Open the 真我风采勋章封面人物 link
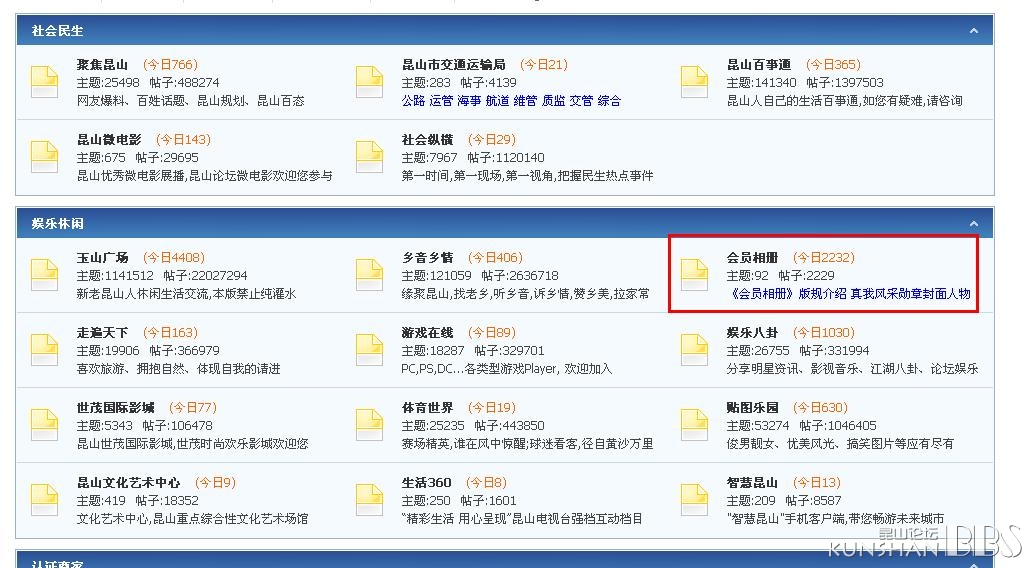 click(x=910, y=294)
